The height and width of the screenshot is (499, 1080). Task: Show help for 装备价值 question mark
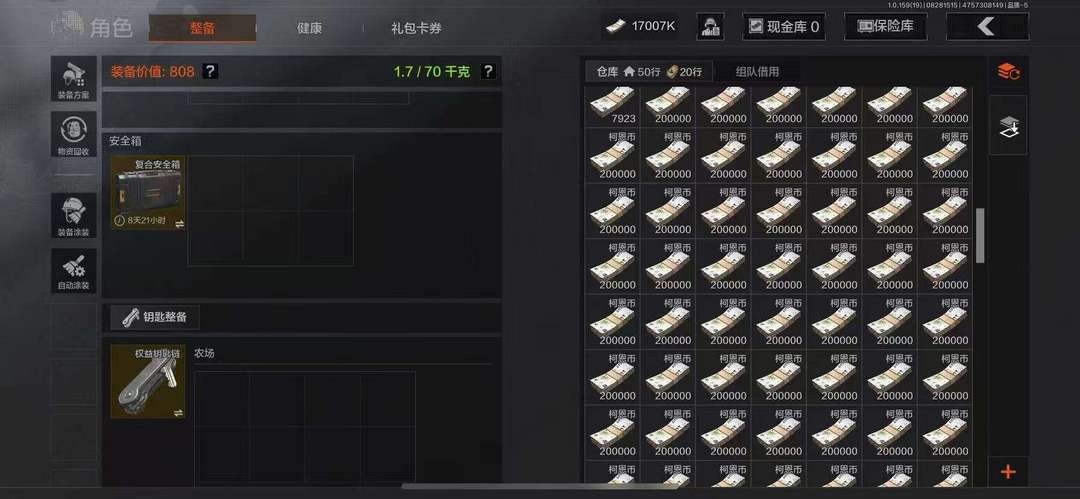pos(211,71)
